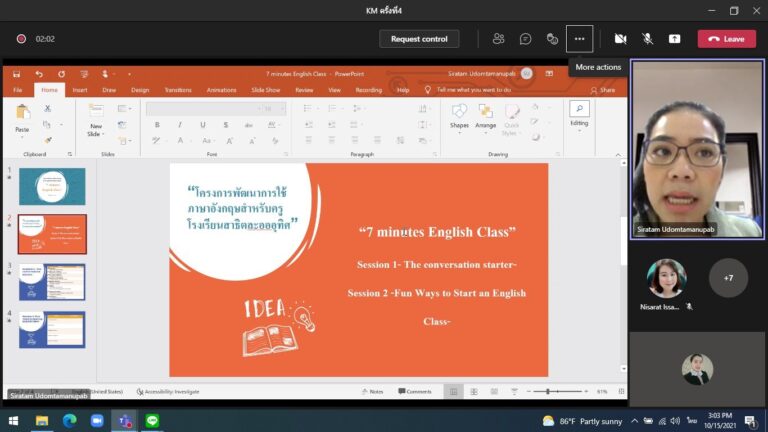Click the Save icon in PowerPoint
This screenshot has height=432, width=768.
tap(17, 74)
